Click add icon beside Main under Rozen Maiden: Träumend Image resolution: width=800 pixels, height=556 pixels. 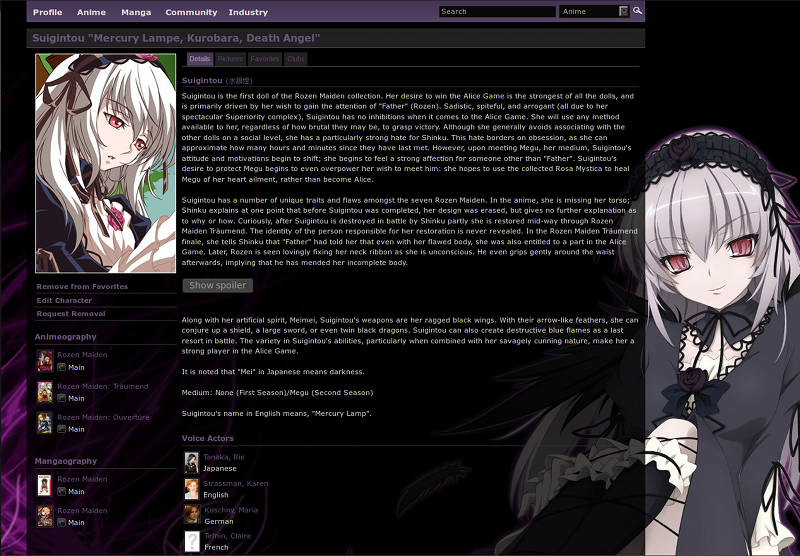click(62, 398)
